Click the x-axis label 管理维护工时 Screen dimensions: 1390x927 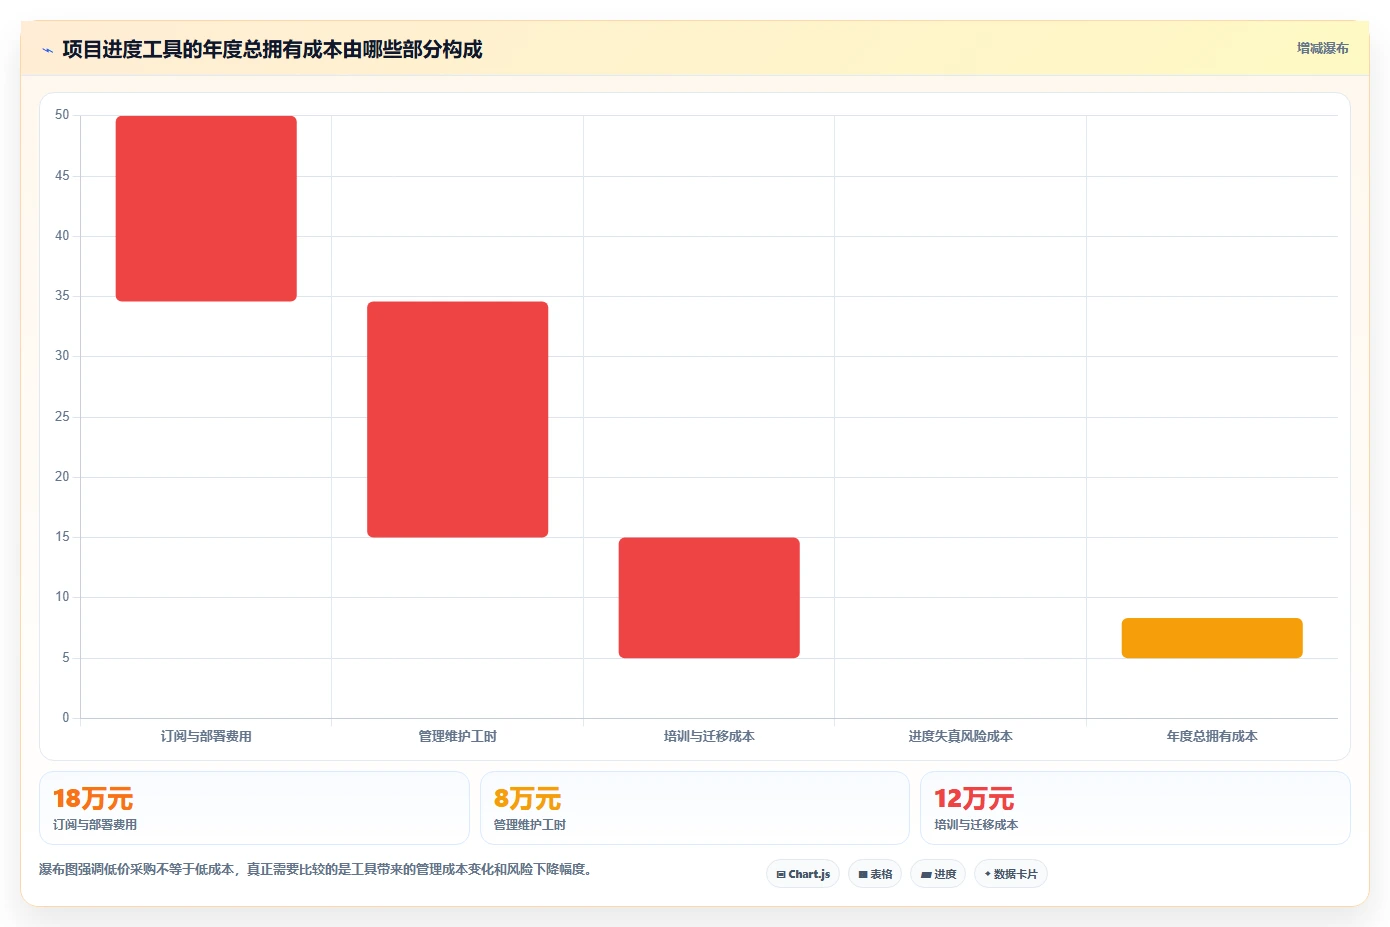pos(457,736)
